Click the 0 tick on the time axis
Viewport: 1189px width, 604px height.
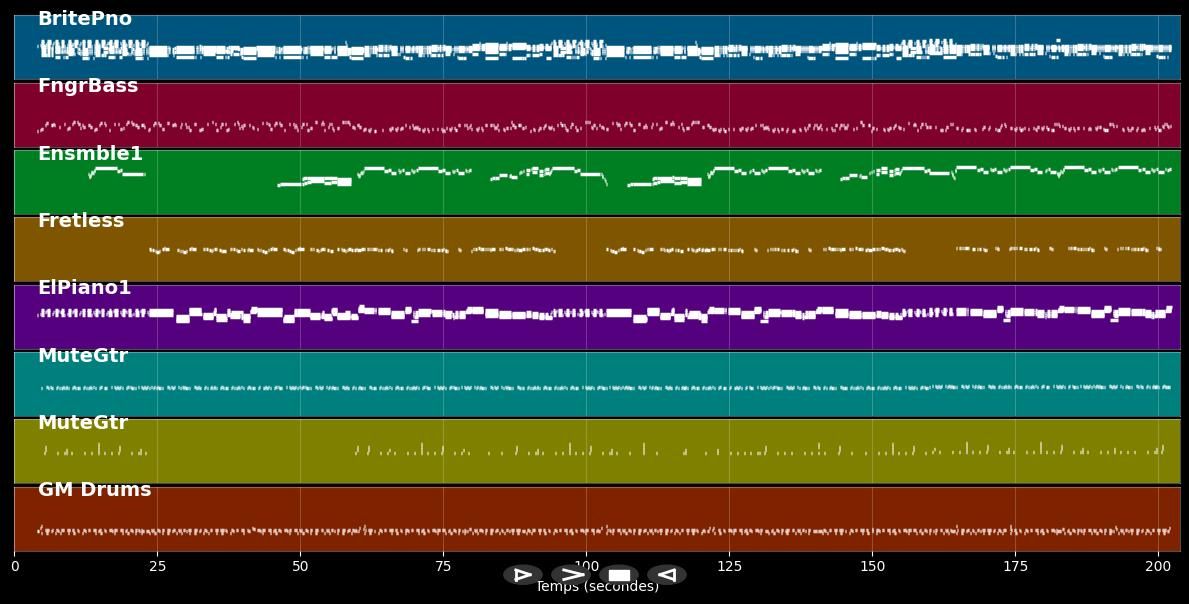pyautogui.click(x=14, y=566)
